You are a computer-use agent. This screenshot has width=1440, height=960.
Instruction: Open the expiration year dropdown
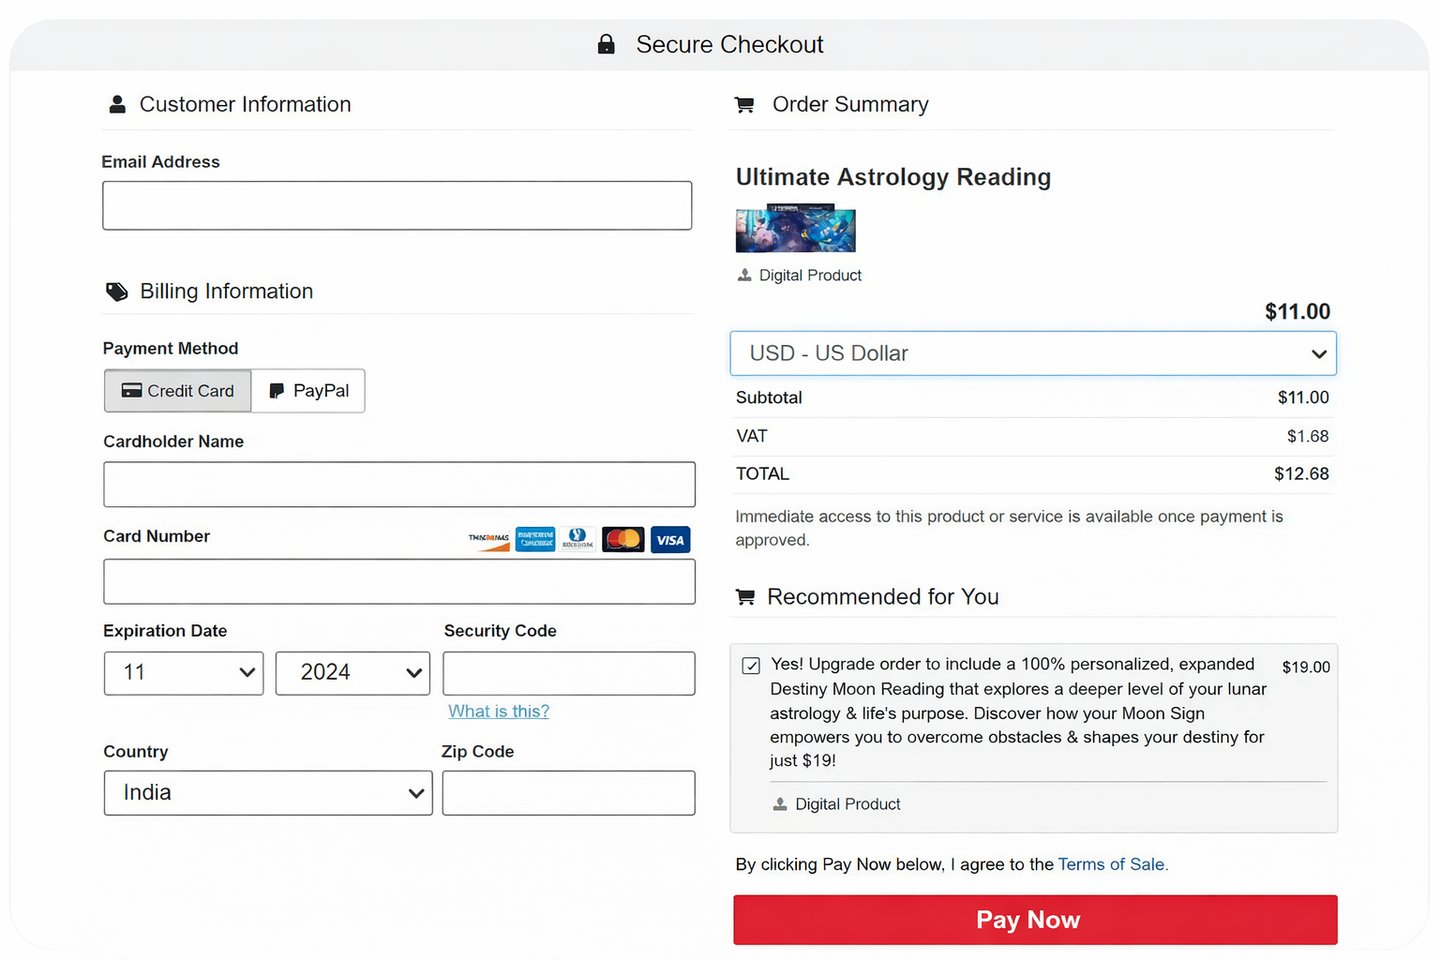coord(352,673)
